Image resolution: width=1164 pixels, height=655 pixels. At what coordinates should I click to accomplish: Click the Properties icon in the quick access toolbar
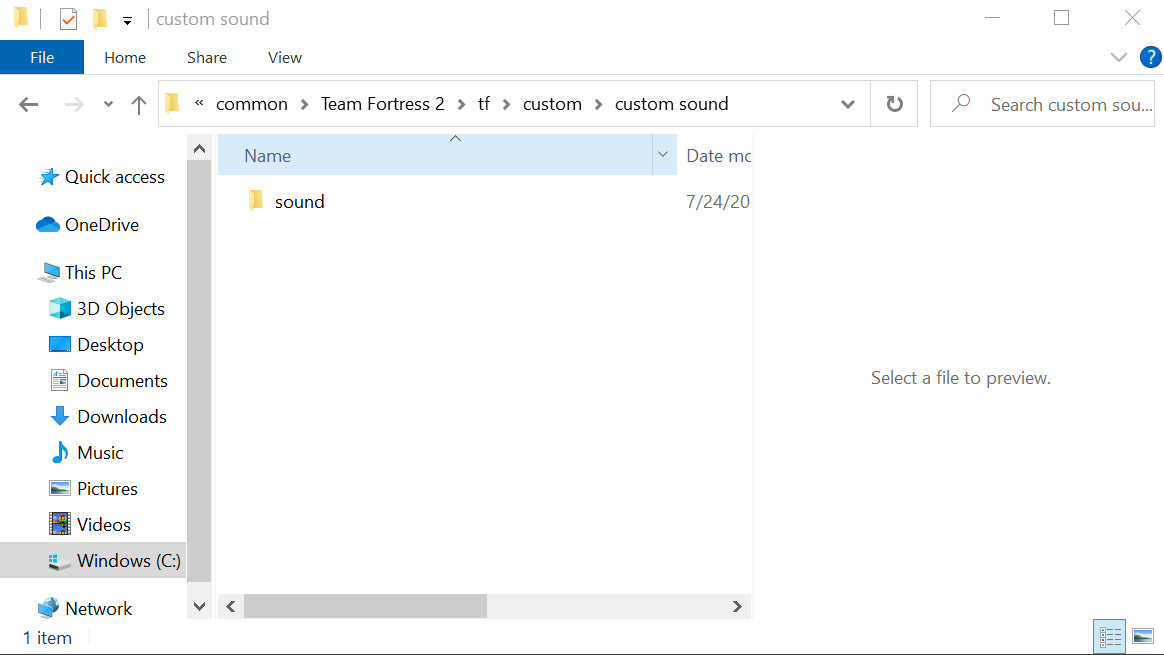point(68,18)
